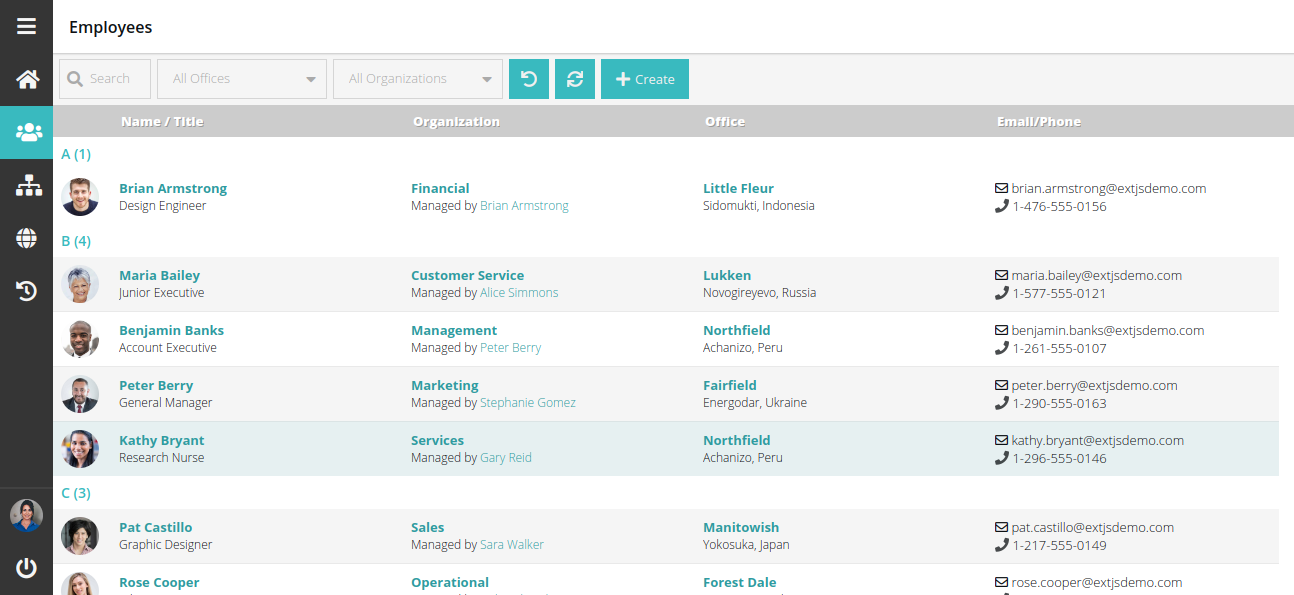Go to Home via sidebar house icon
The image size is (1294, 595).
[26, 79]
